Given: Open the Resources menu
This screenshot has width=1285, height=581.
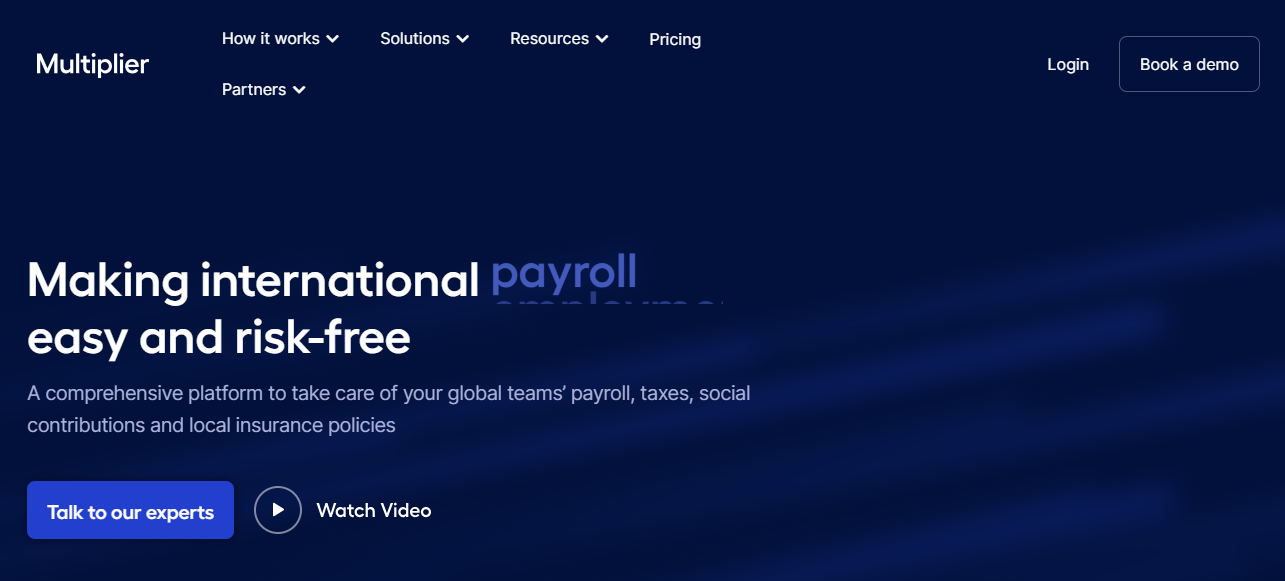Looking at the screenshot, I should pyautogui.click(x=559, y=39).
